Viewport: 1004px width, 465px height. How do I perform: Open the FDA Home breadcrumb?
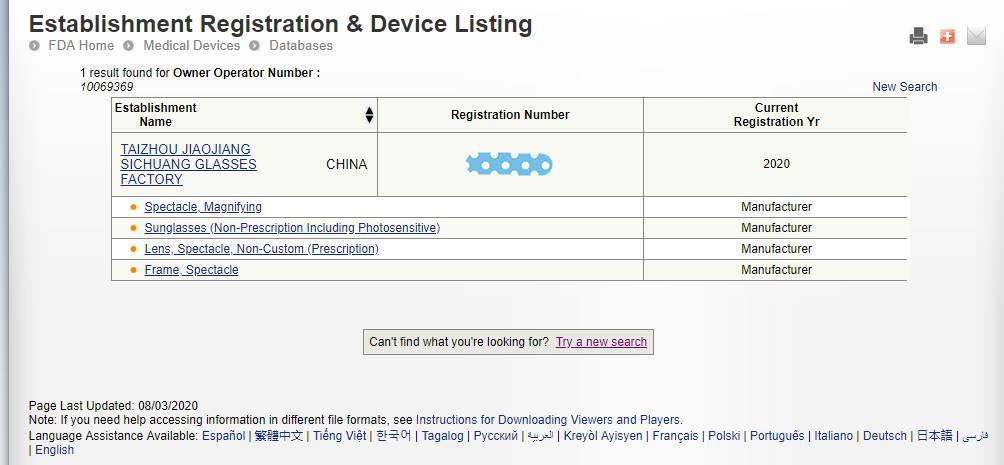tap(81, 46)
